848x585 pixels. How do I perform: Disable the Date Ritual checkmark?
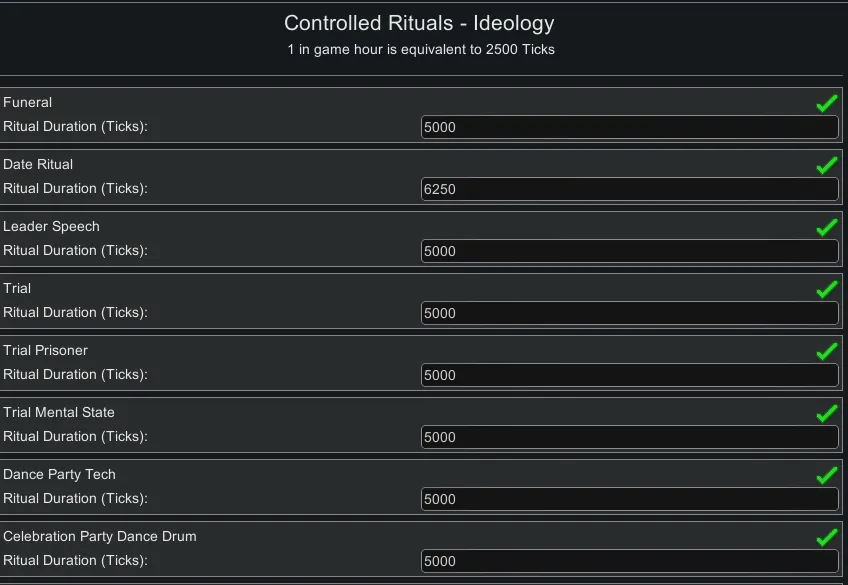pos(826,165)
